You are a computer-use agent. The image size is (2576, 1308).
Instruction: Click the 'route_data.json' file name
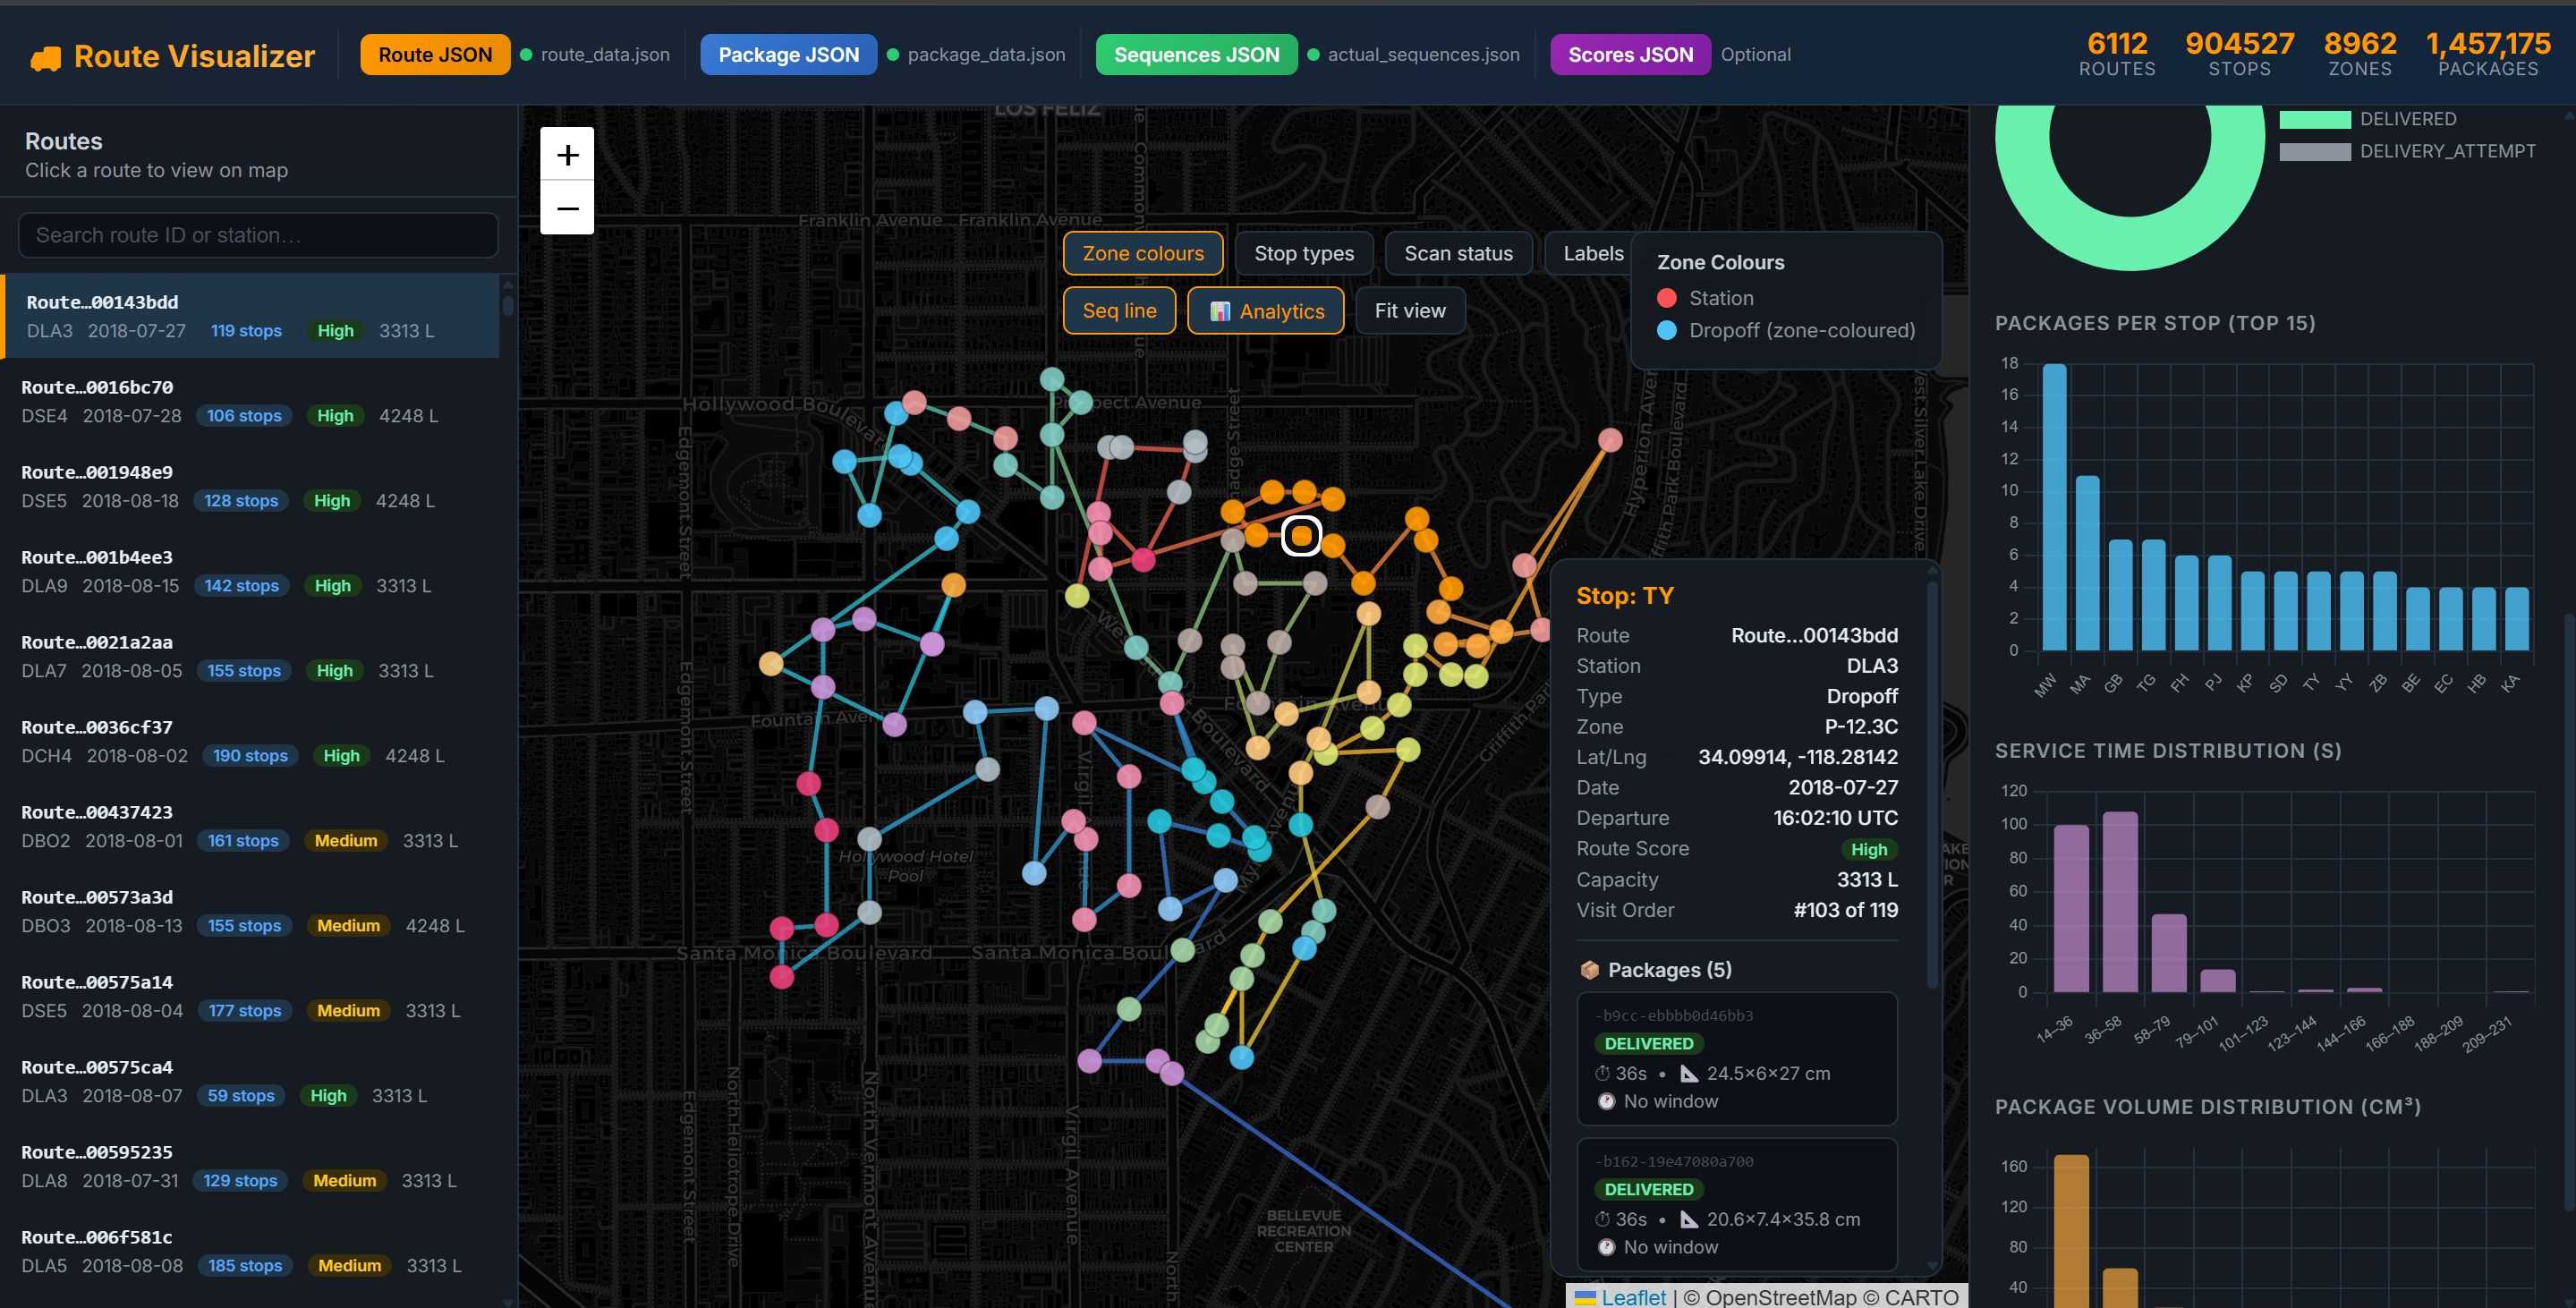pos(605,55)
